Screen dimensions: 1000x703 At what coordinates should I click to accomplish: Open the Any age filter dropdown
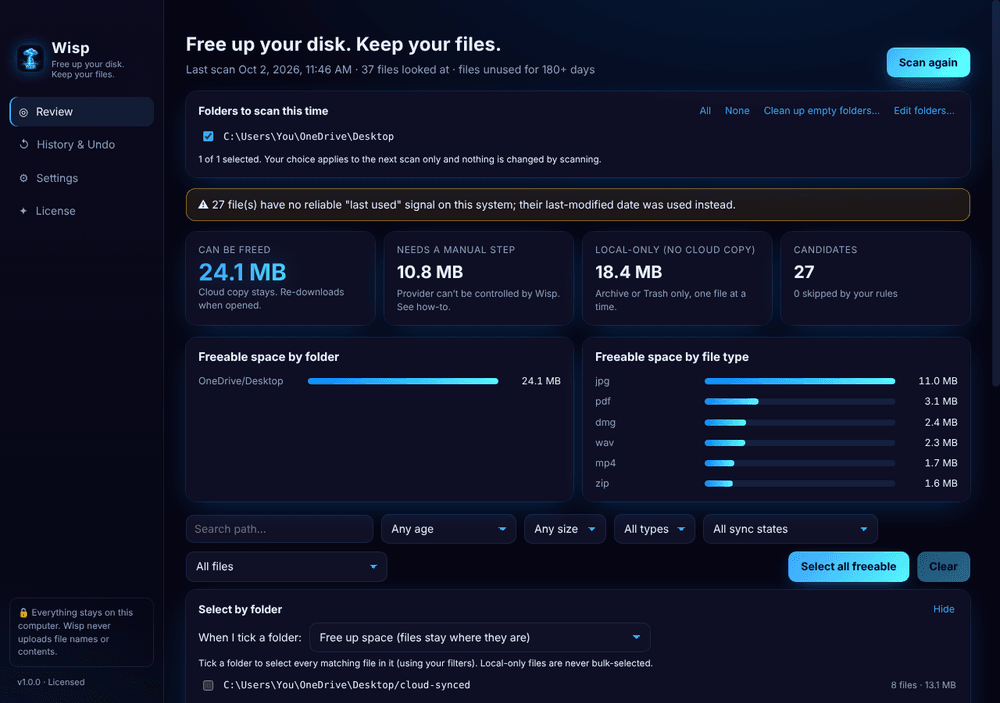448,529
